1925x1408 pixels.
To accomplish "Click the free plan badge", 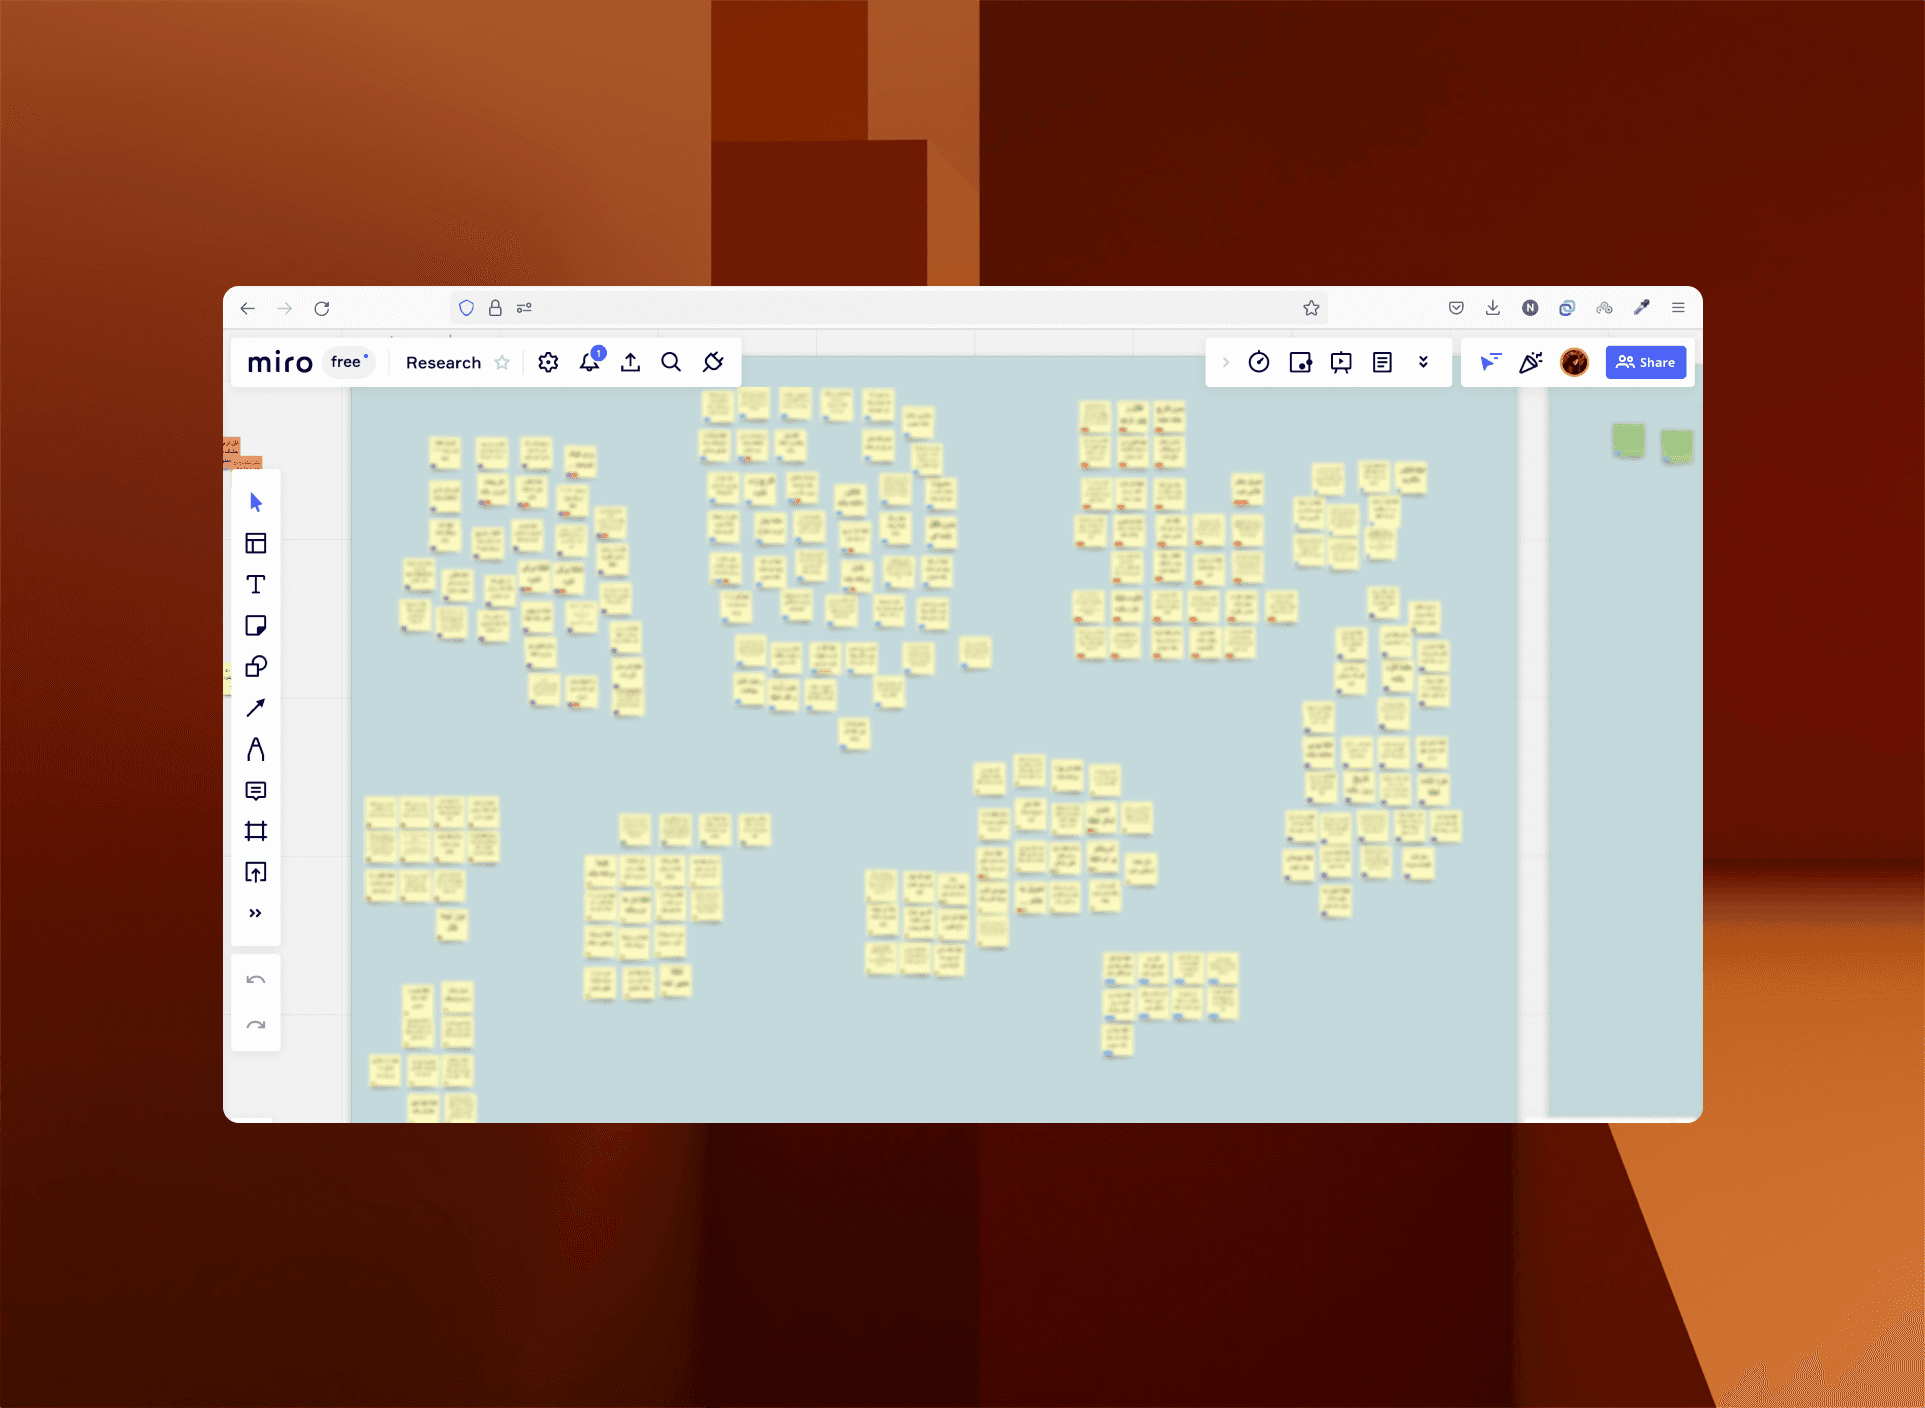I will point(348,362).
